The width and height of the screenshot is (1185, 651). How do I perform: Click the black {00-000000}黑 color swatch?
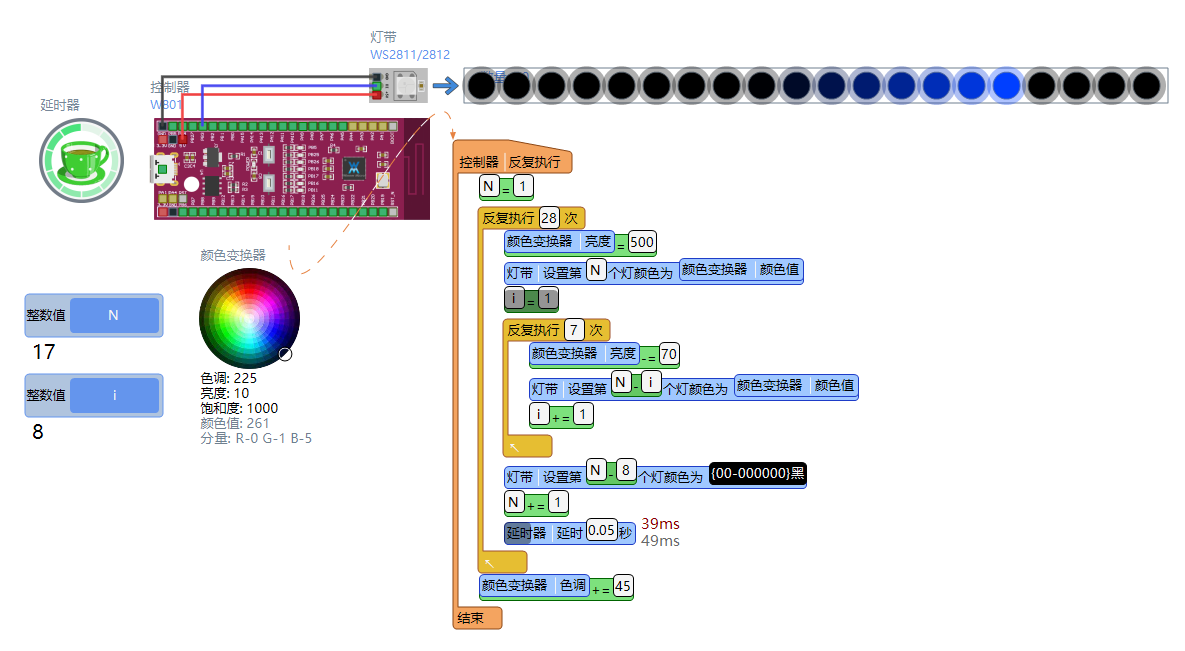756,474
